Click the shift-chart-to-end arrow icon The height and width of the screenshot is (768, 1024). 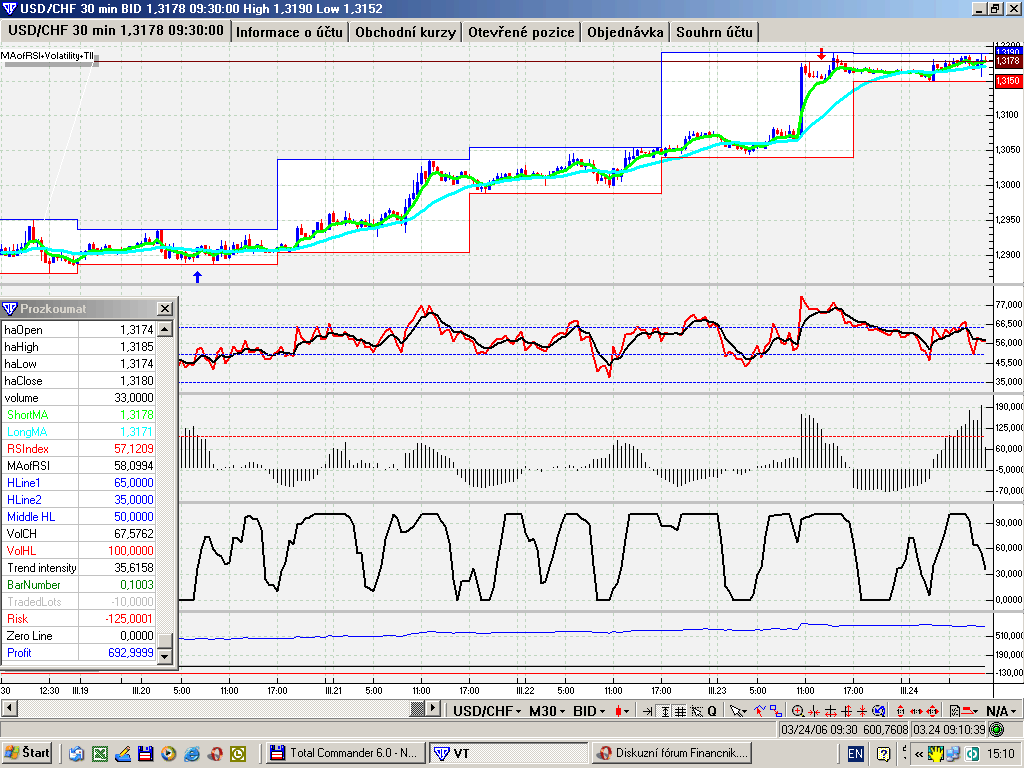tap(648, 711)
